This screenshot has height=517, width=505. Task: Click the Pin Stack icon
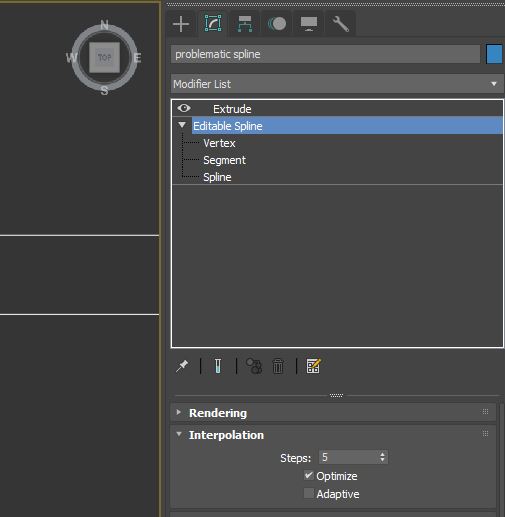pos(182,366)
